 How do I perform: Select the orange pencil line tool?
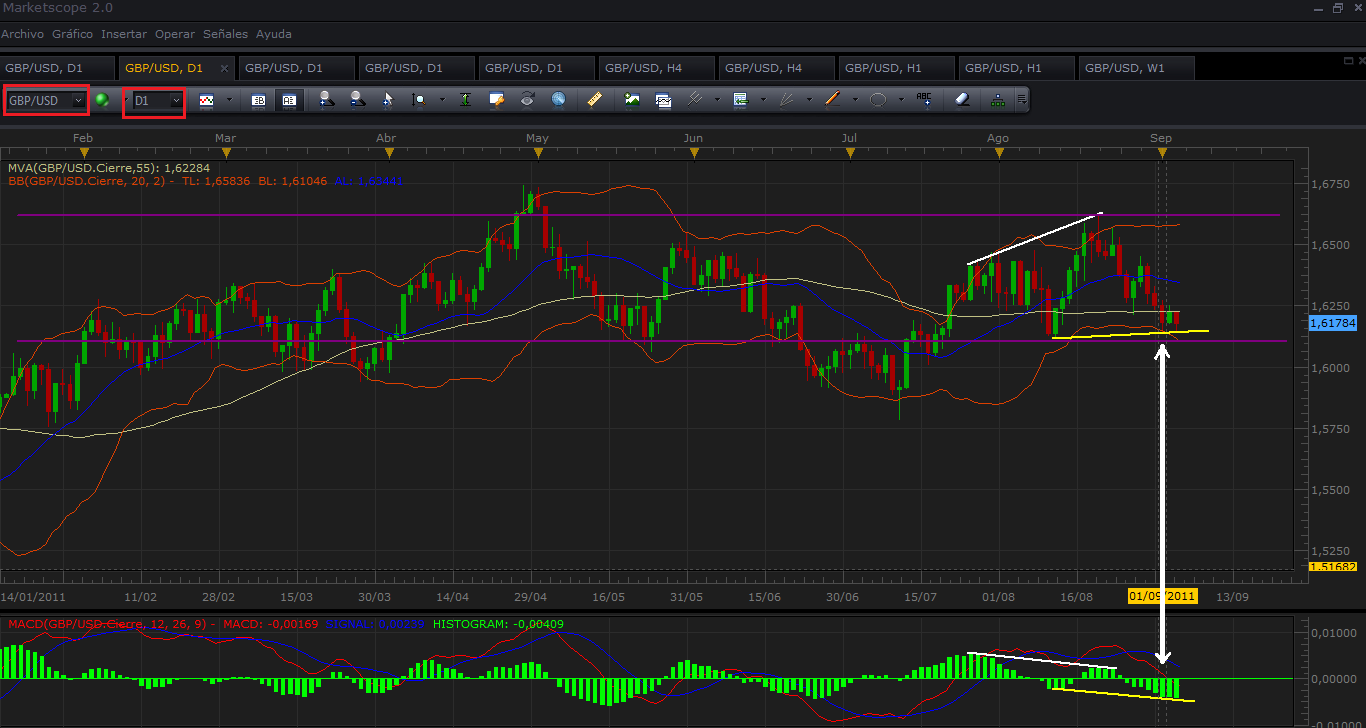[x=833, y=100]
